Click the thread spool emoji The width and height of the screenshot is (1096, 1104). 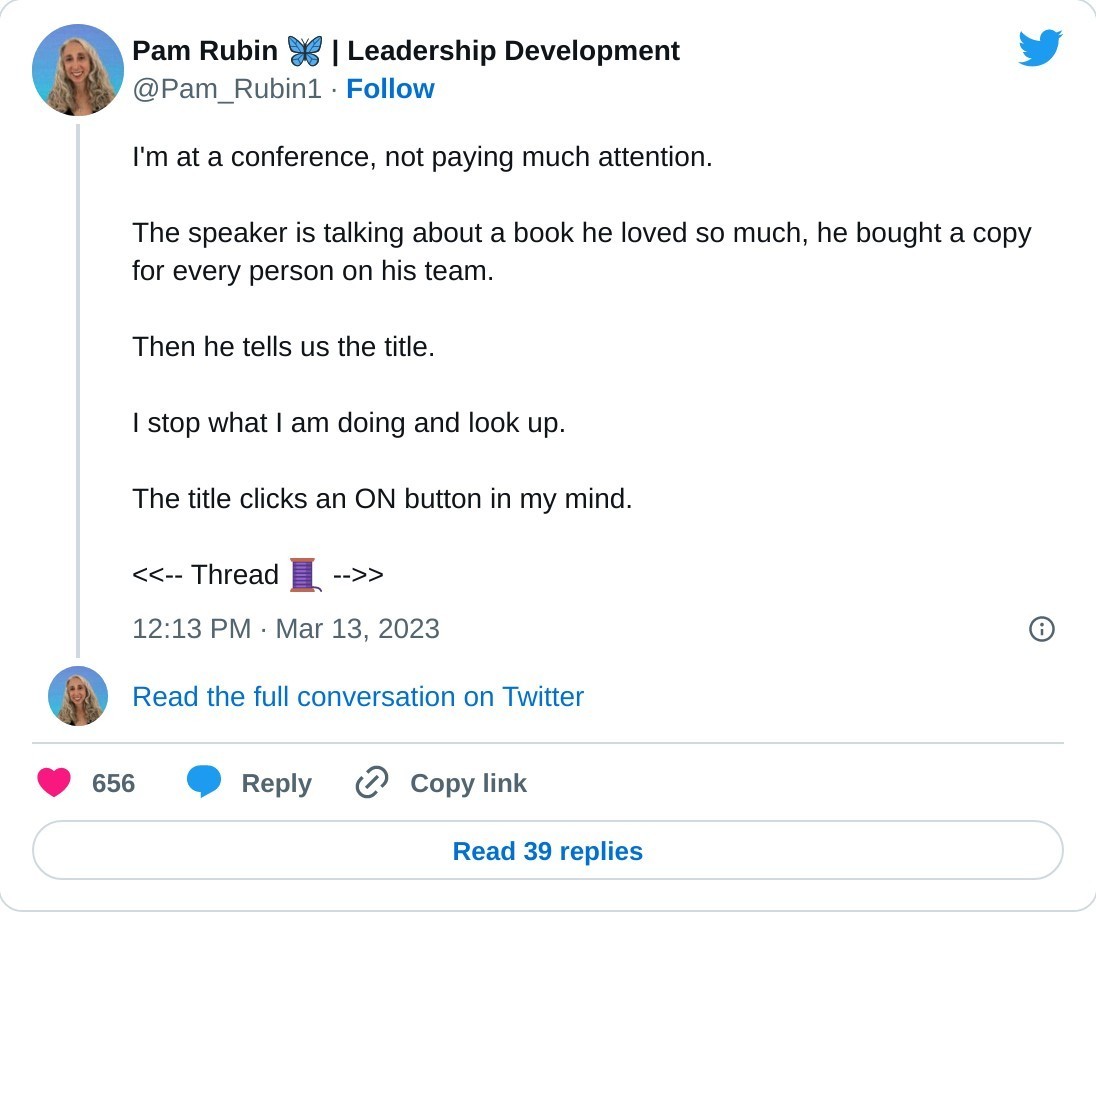[x=303, y=575]
